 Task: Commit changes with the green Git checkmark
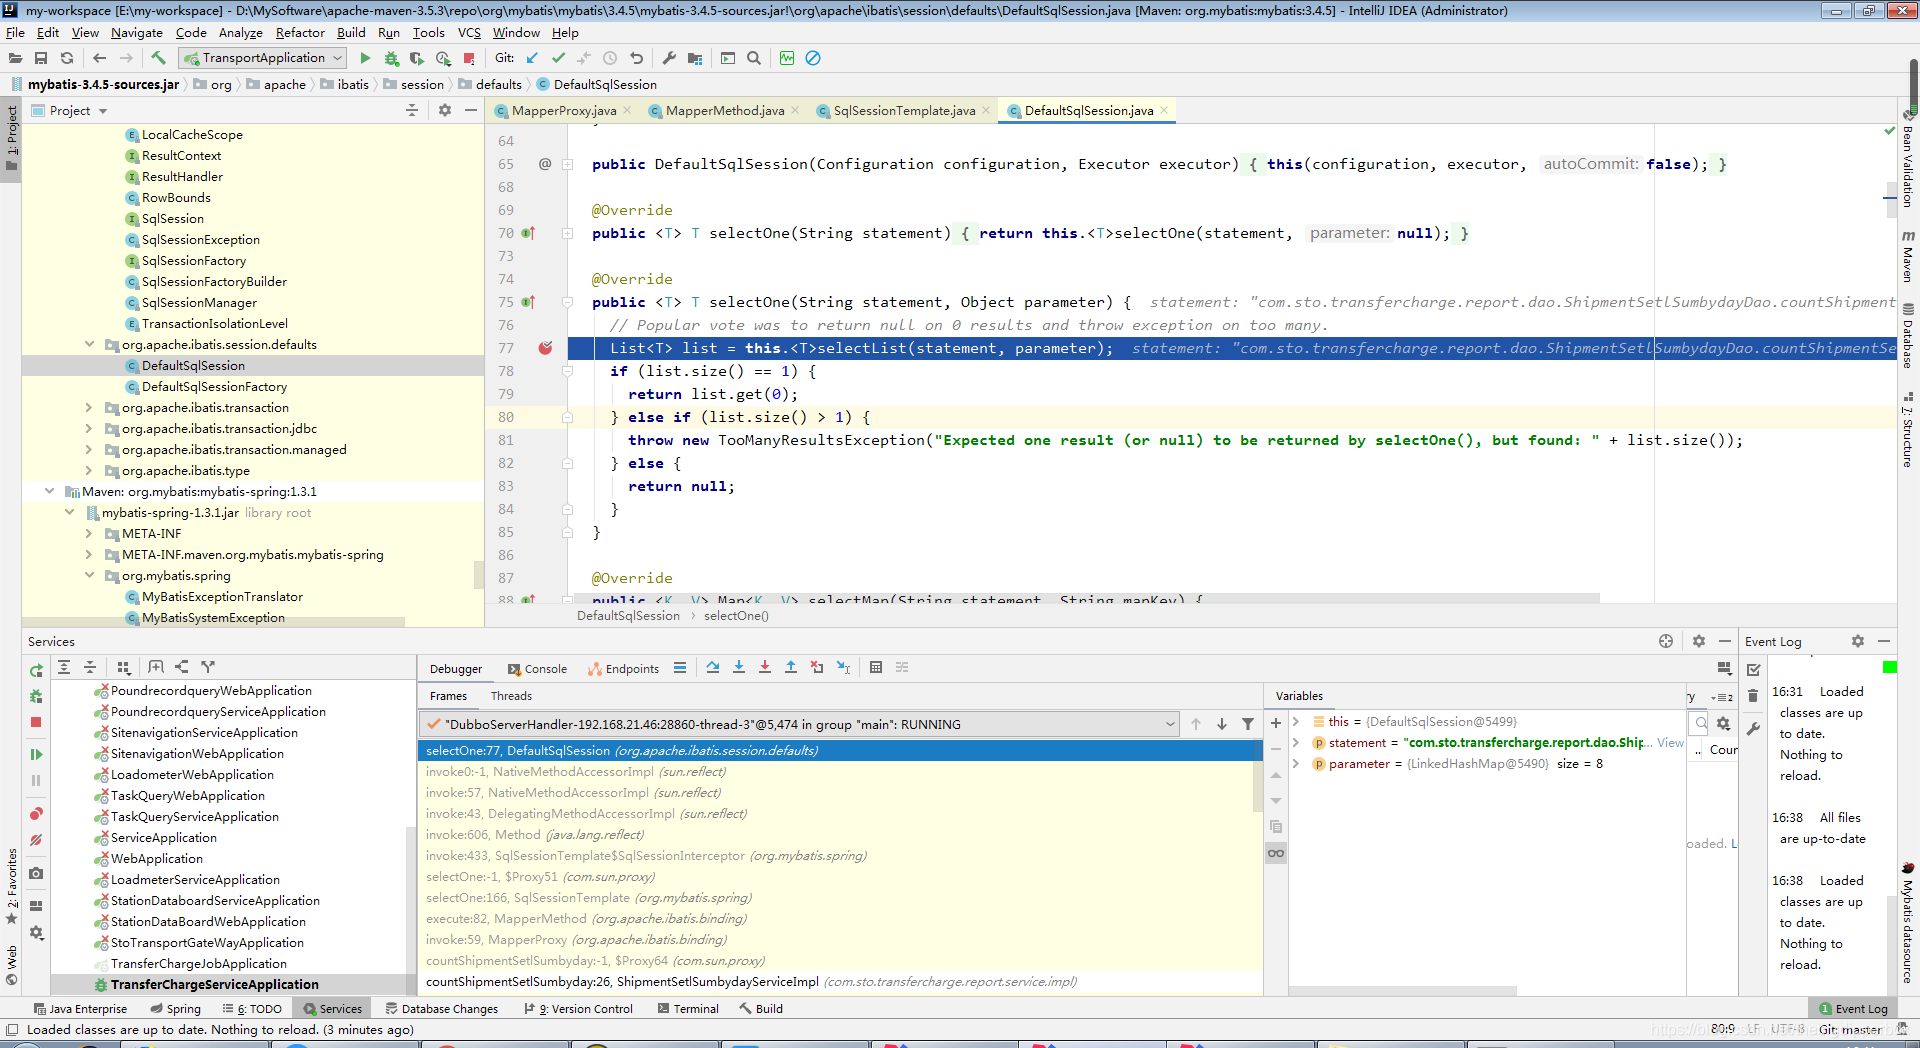558,58
